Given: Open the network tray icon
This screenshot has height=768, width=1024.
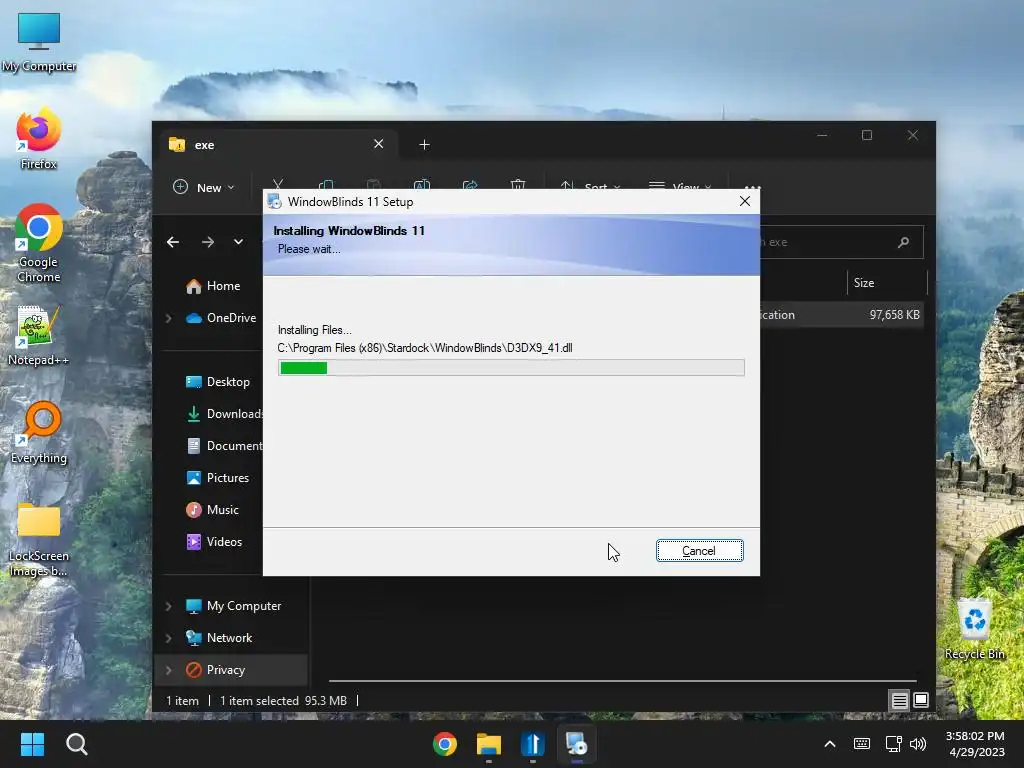Looking at the screenshot, I should coord(893,744).
